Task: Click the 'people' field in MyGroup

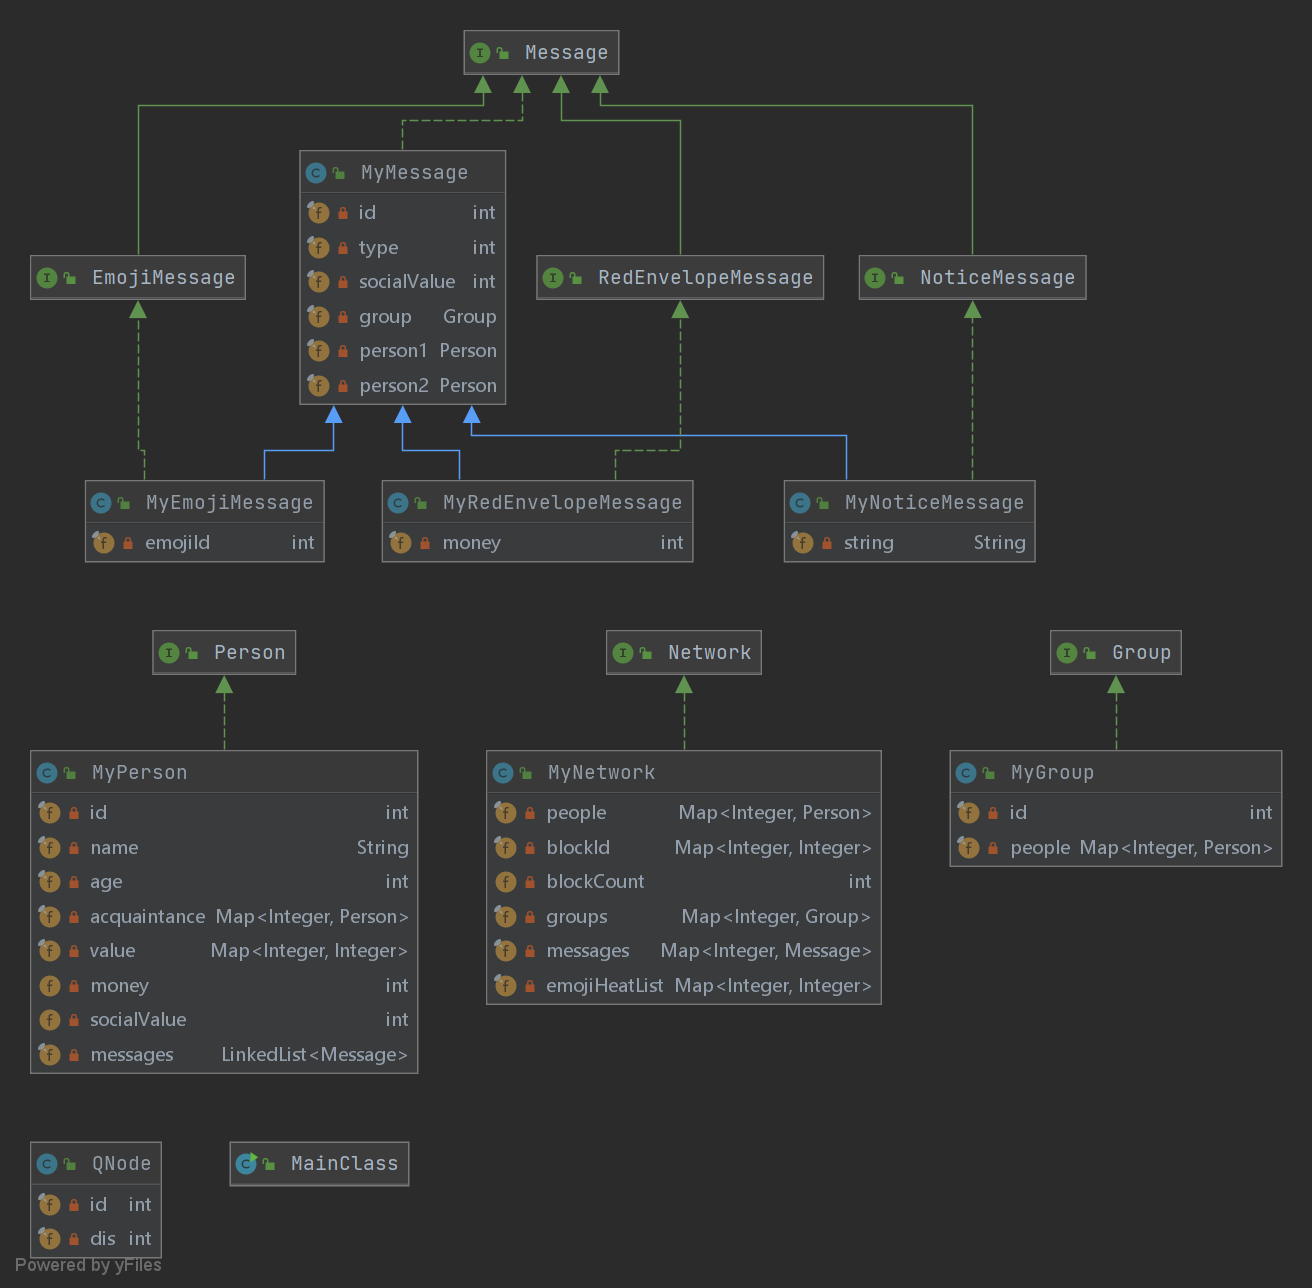Action: pos(1041,848)
